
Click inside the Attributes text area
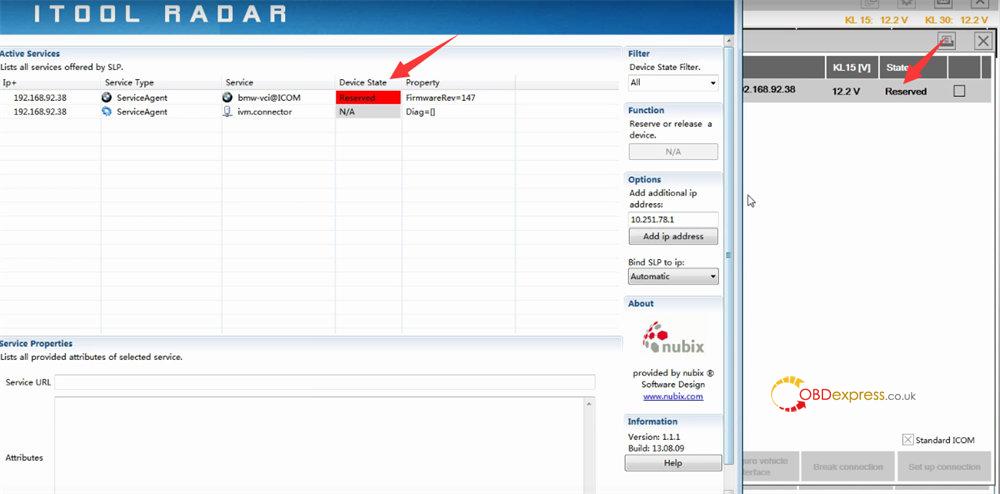click(x=319, y=445)
